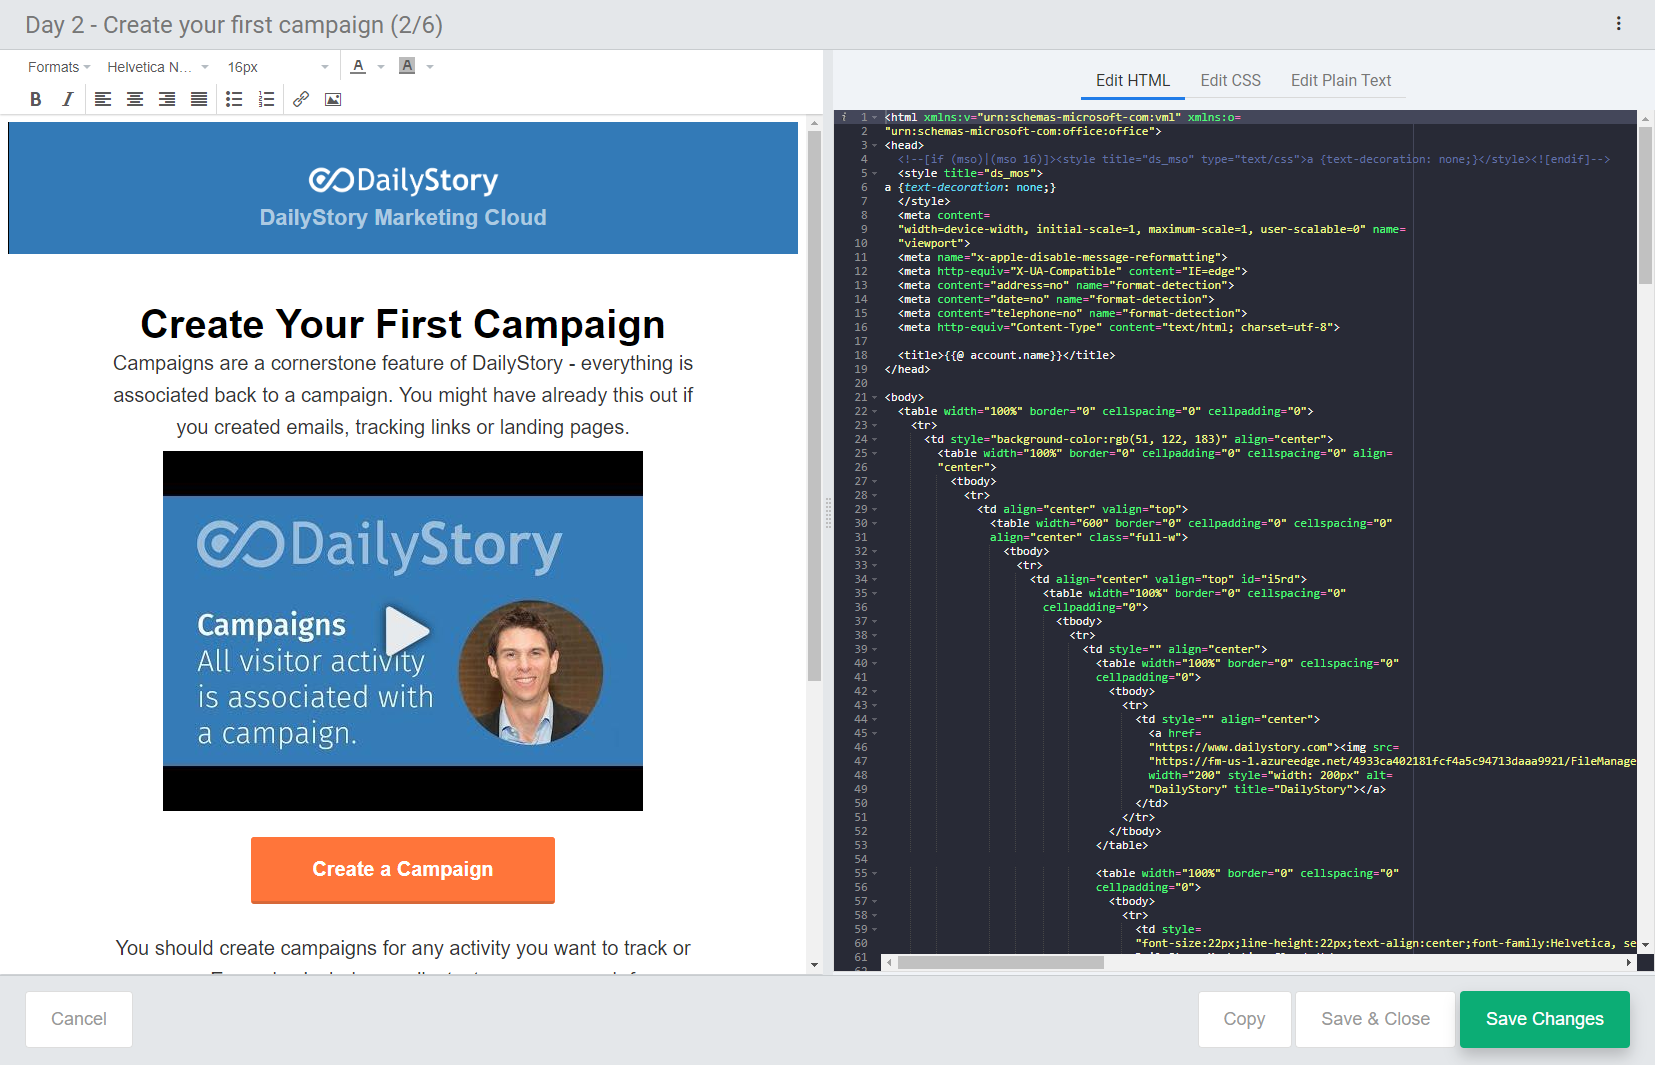
Task: Justify text alignment
Action: pyautogui.click(x=199, y=99)
